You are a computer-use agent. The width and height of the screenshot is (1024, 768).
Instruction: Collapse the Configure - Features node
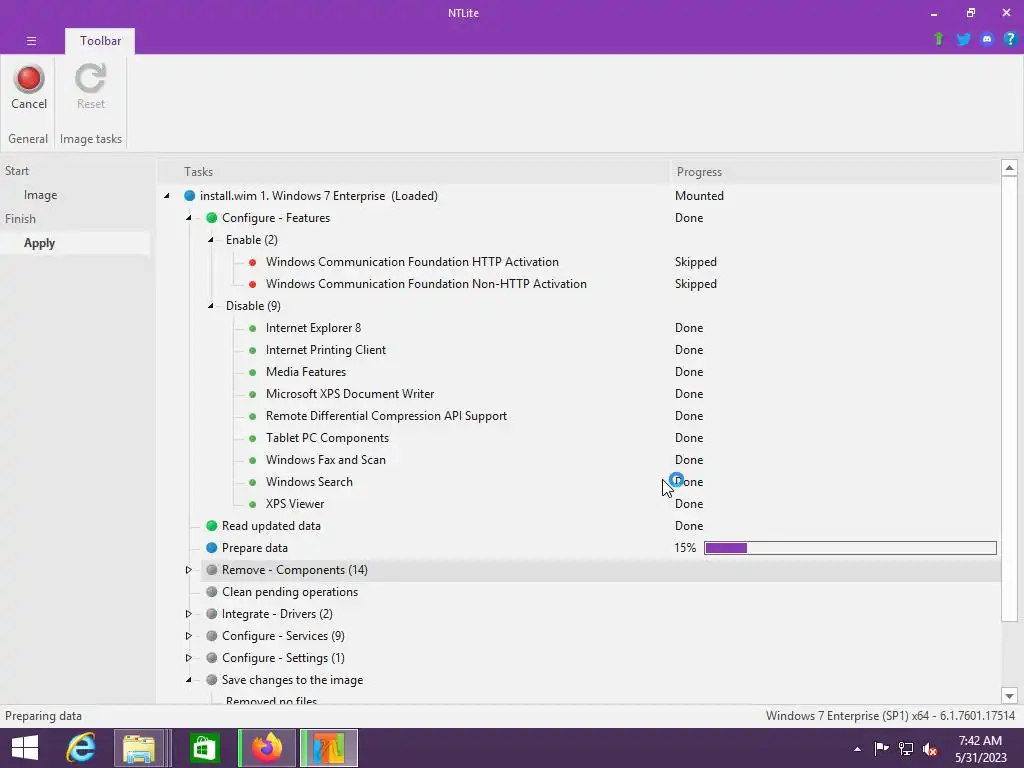[189, 218]
